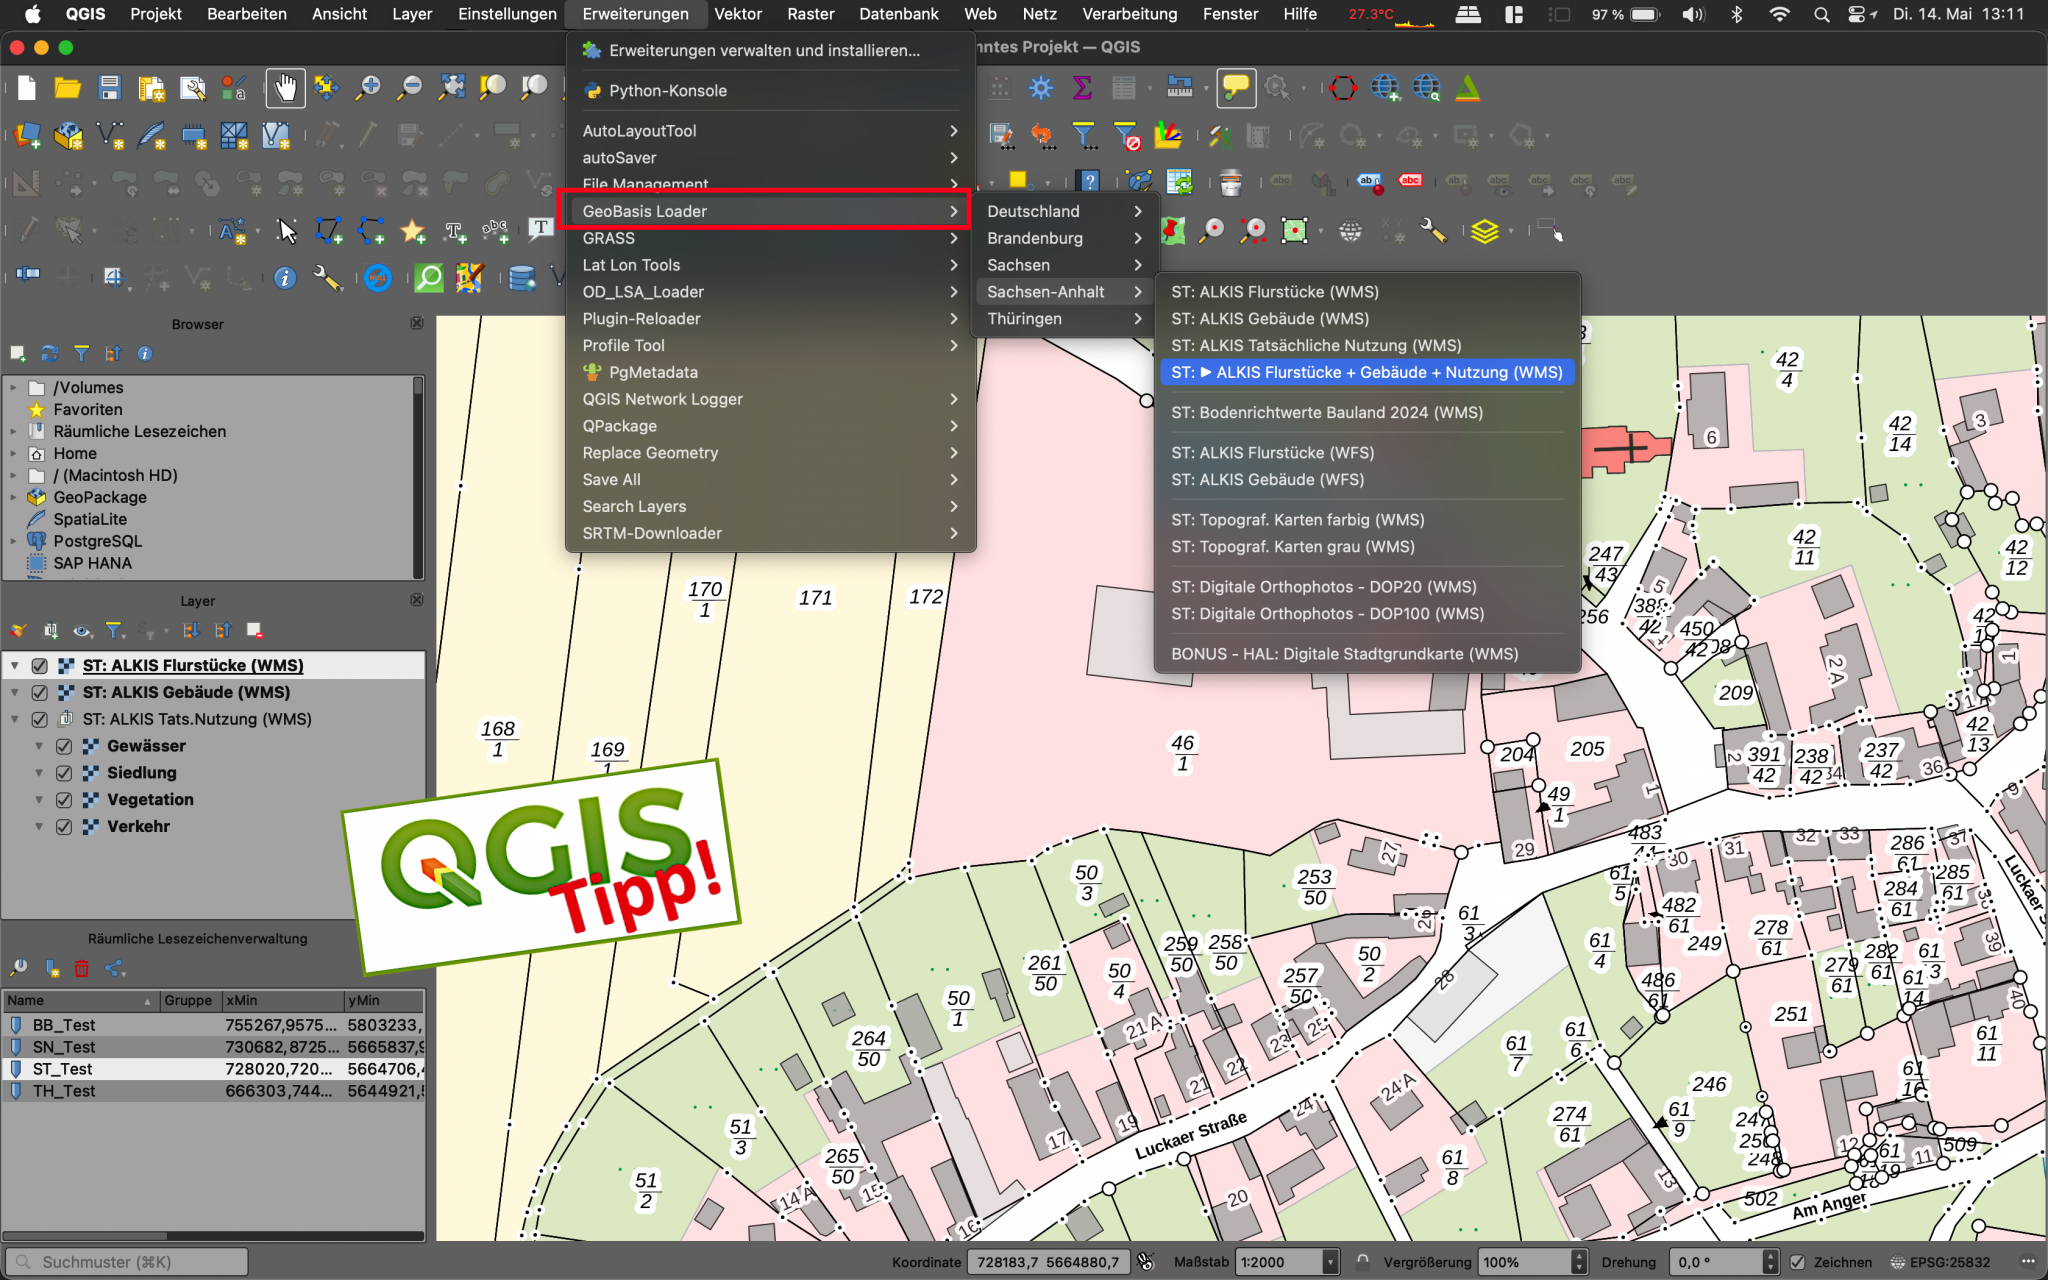Open the Maßstab scale dropdown
Viewport: 2048px width, 1280px height.
point(1330,1262)
